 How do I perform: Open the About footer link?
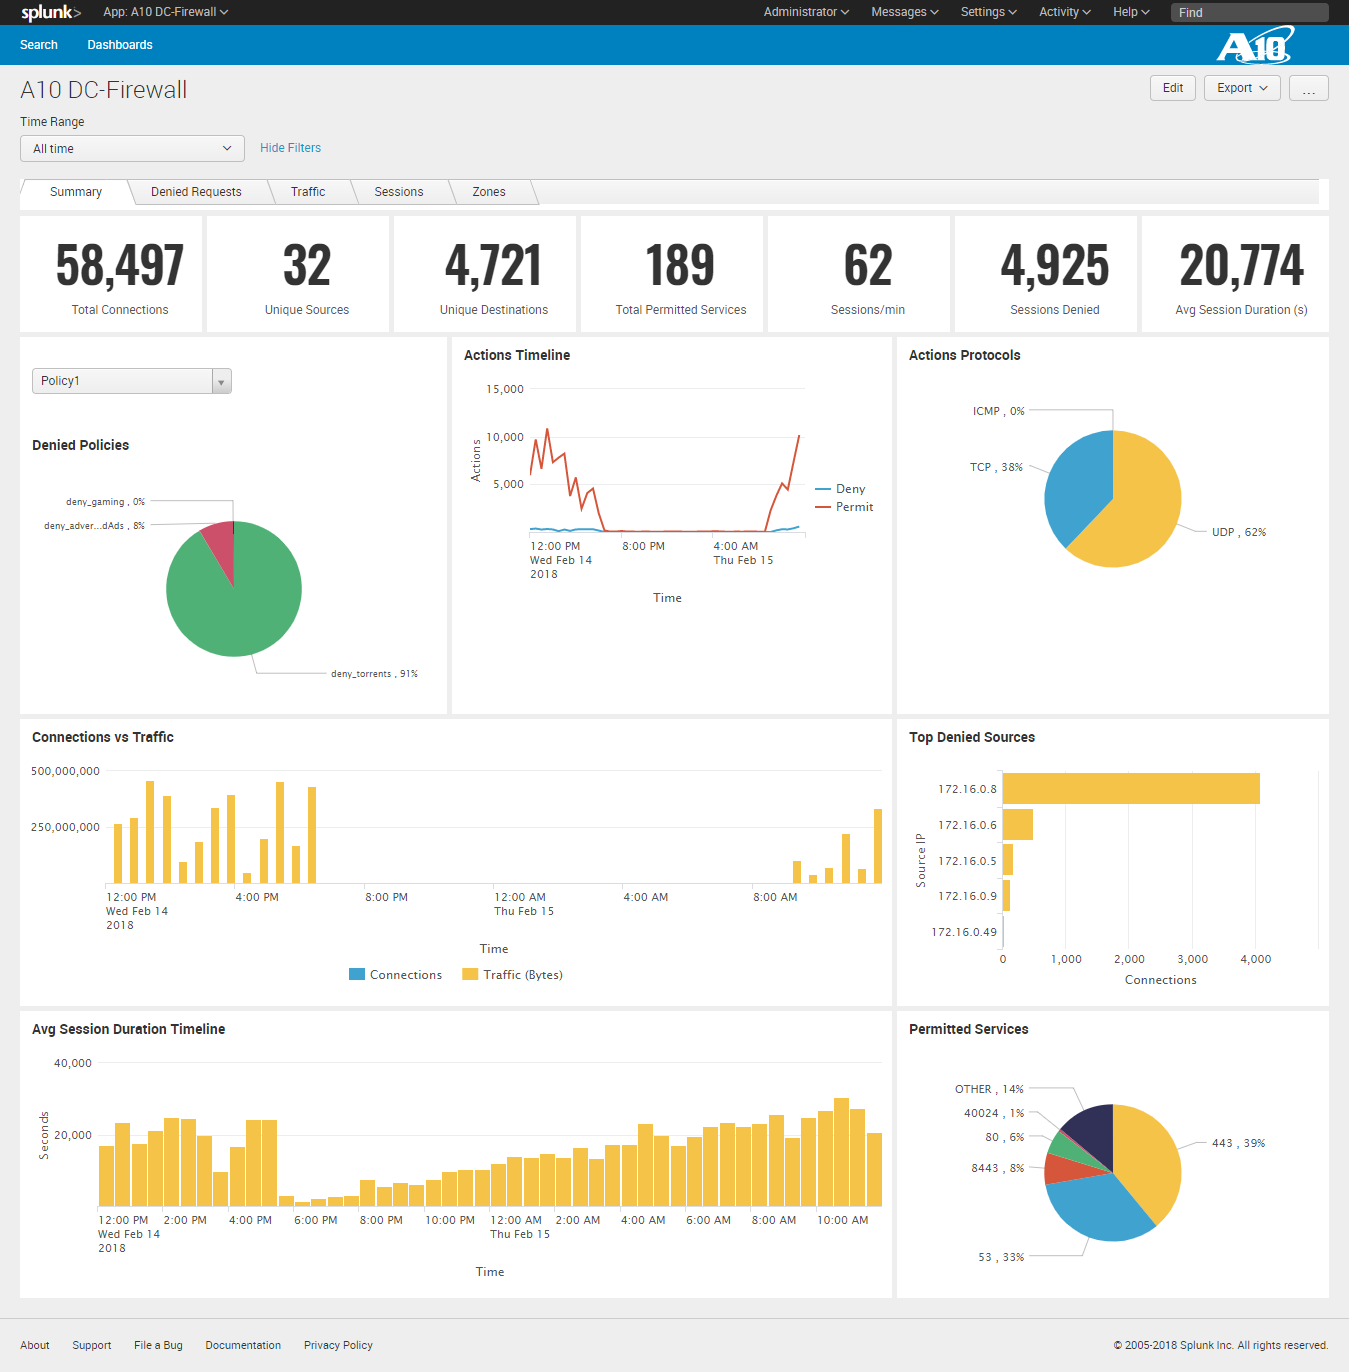click(x=35, y=1345)
